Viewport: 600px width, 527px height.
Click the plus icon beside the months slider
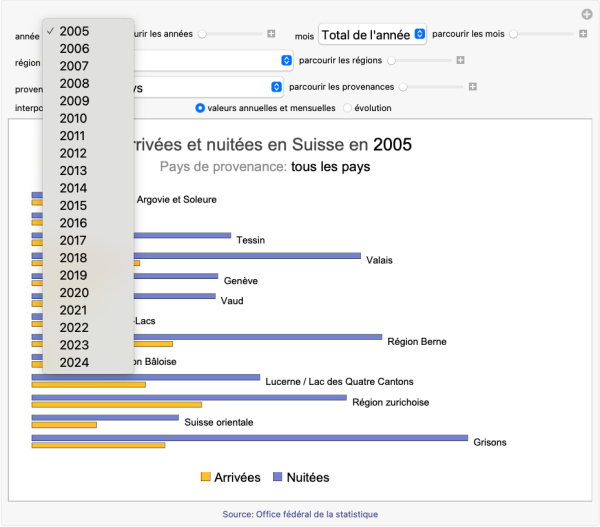pos(583,34)
